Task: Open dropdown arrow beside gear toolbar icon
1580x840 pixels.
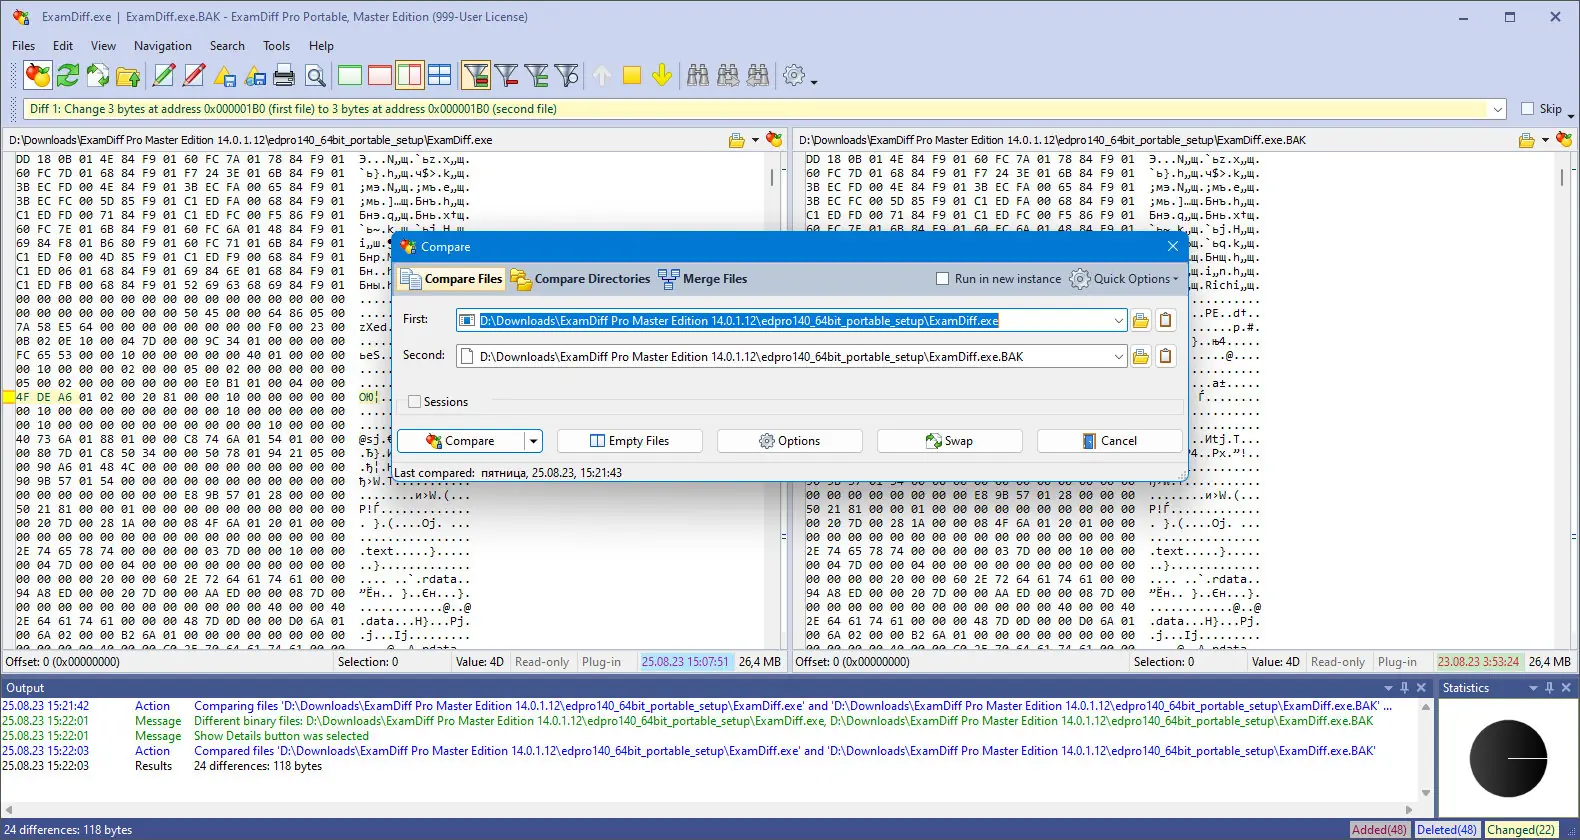Action: point(814,81)
